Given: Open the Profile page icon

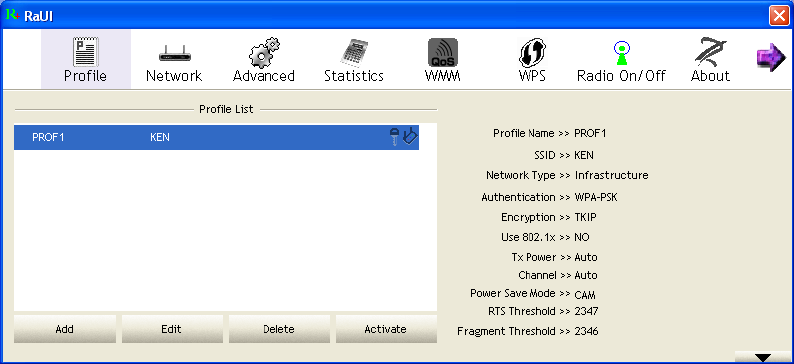Looking at the screenshot, I should click(x=86, y=53).
